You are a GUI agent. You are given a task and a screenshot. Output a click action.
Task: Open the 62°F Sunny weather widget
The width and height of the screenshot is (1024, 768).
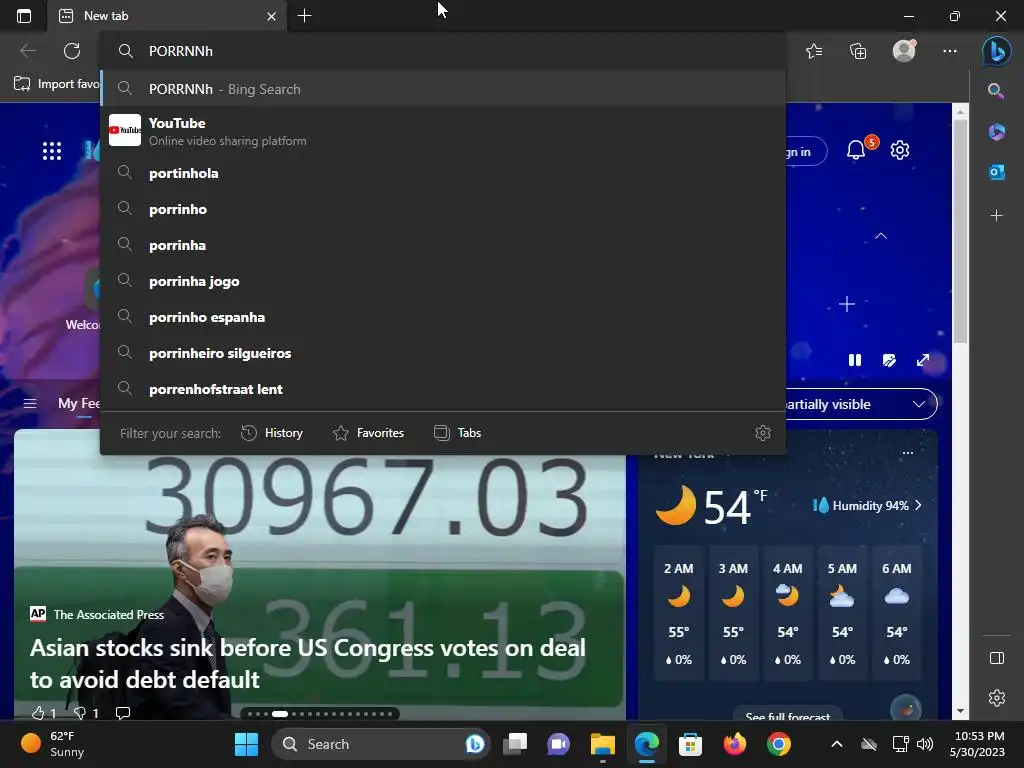point(54,744)
